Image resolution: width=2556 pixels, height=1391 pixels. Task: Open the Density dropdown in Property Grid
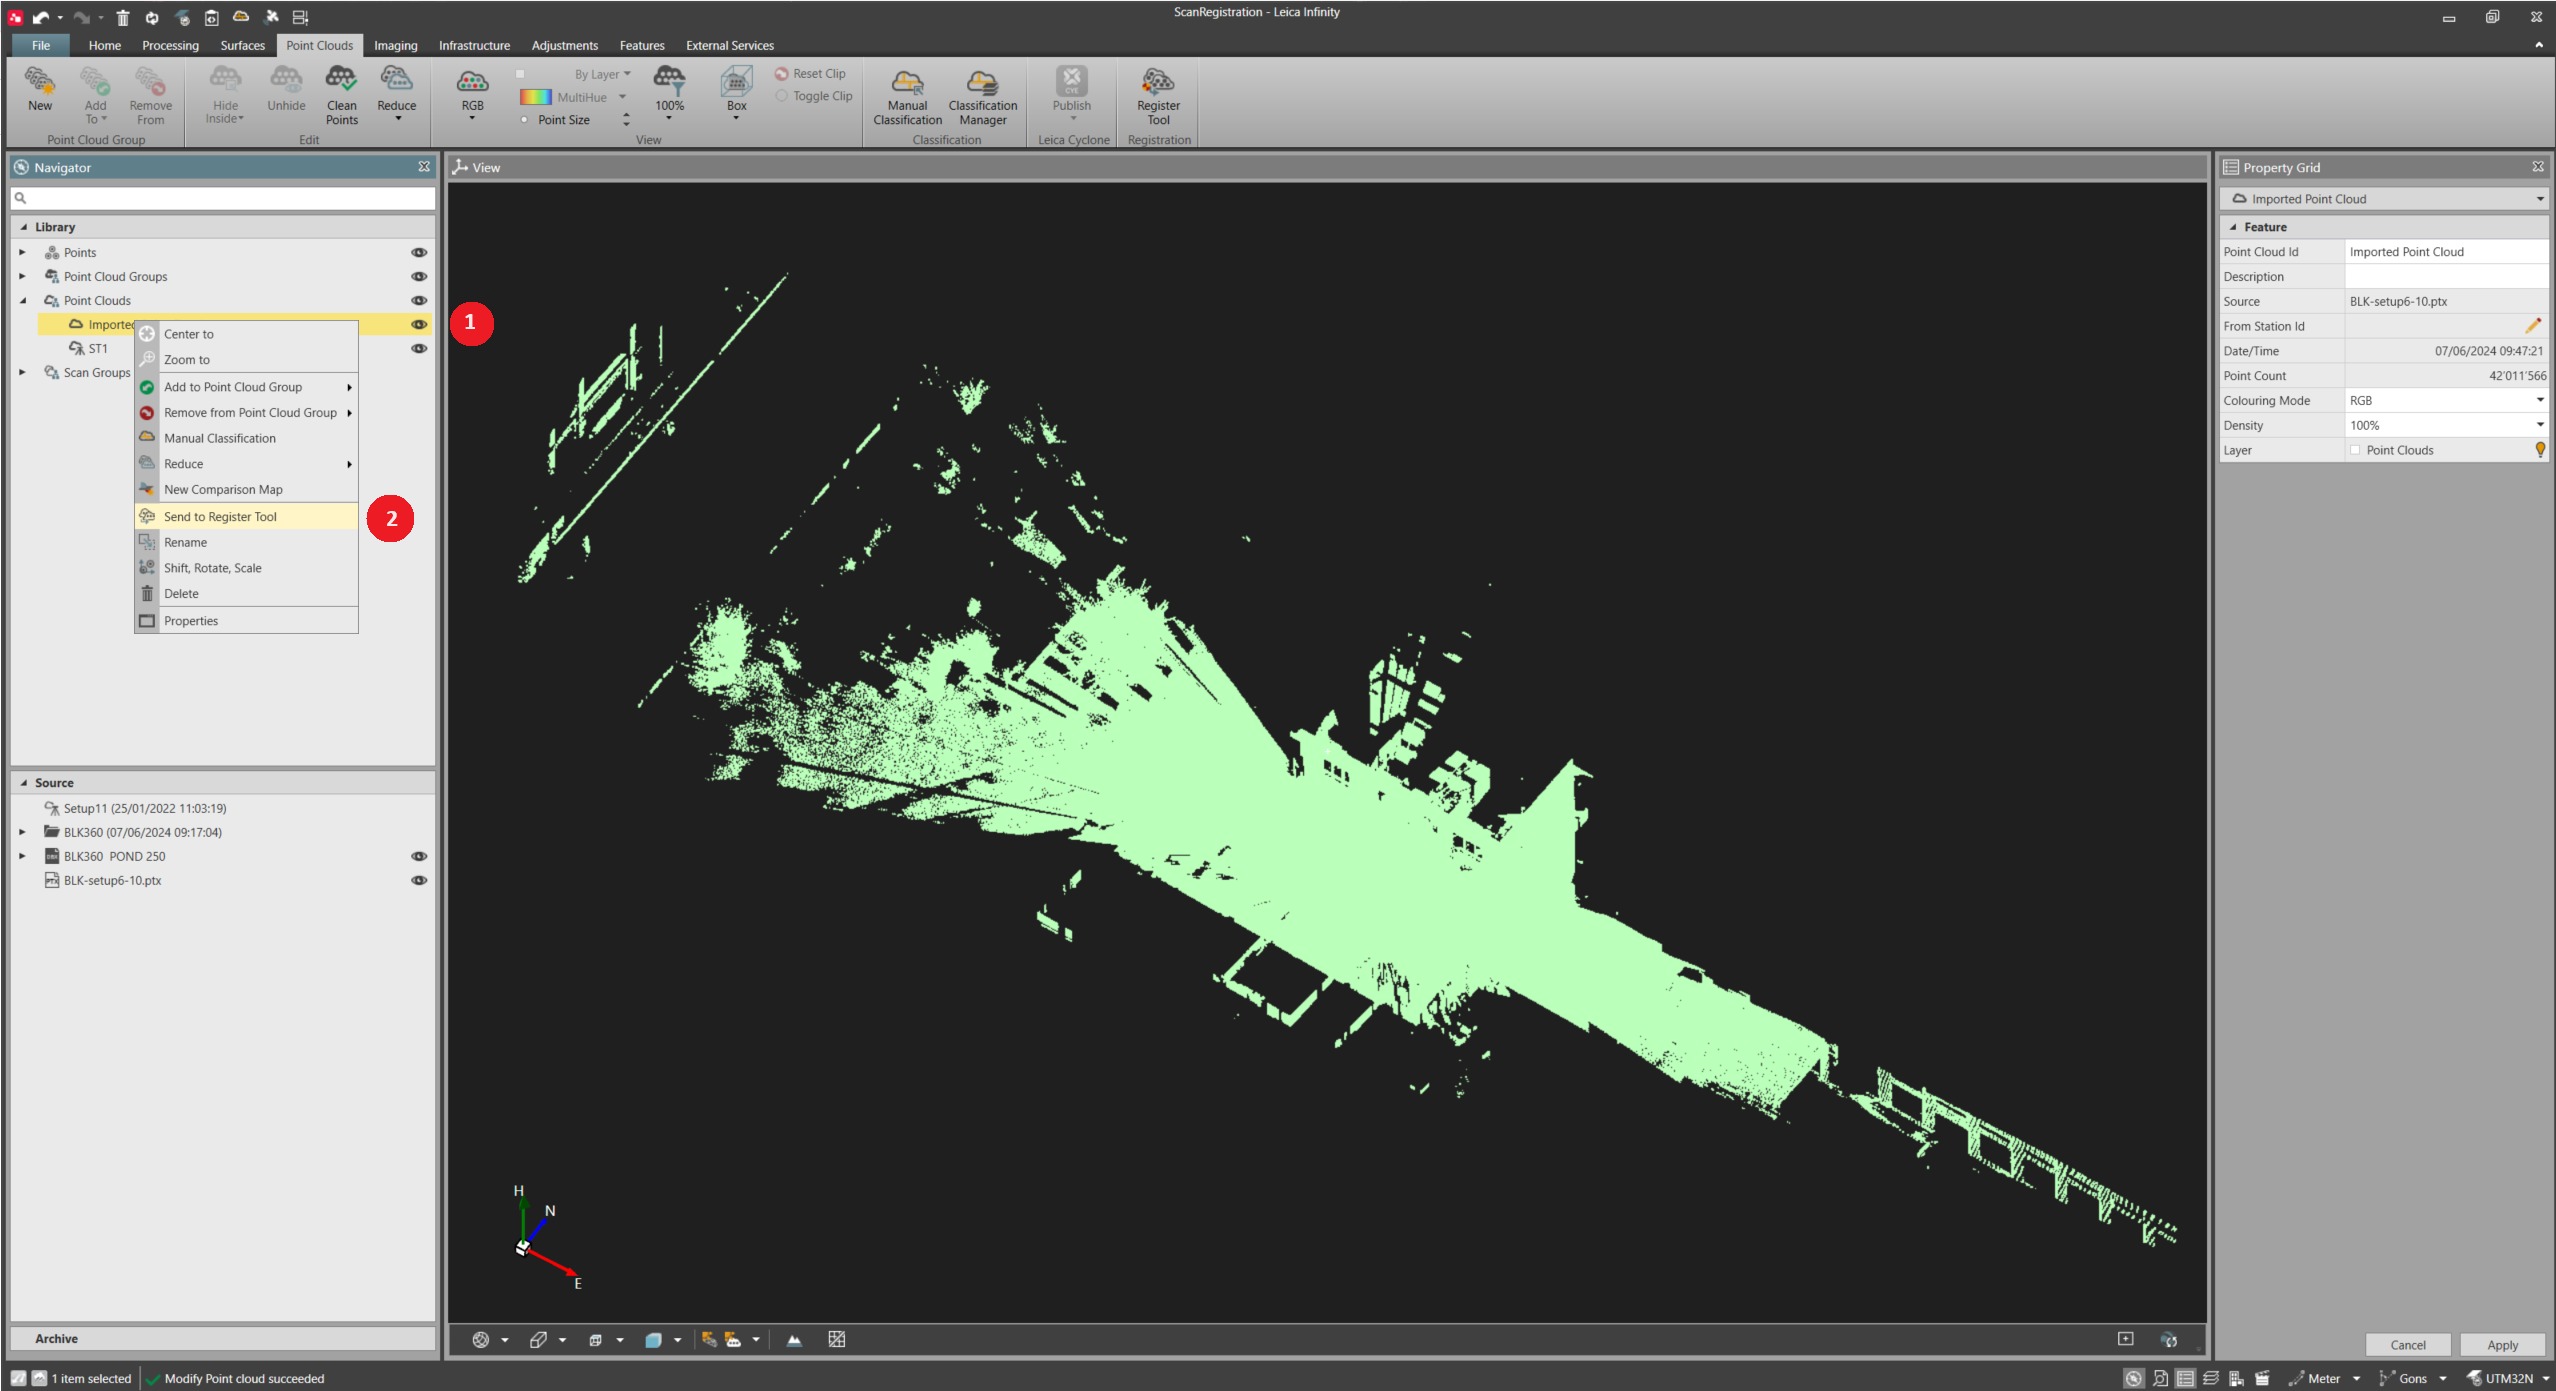pos(2539,426)
